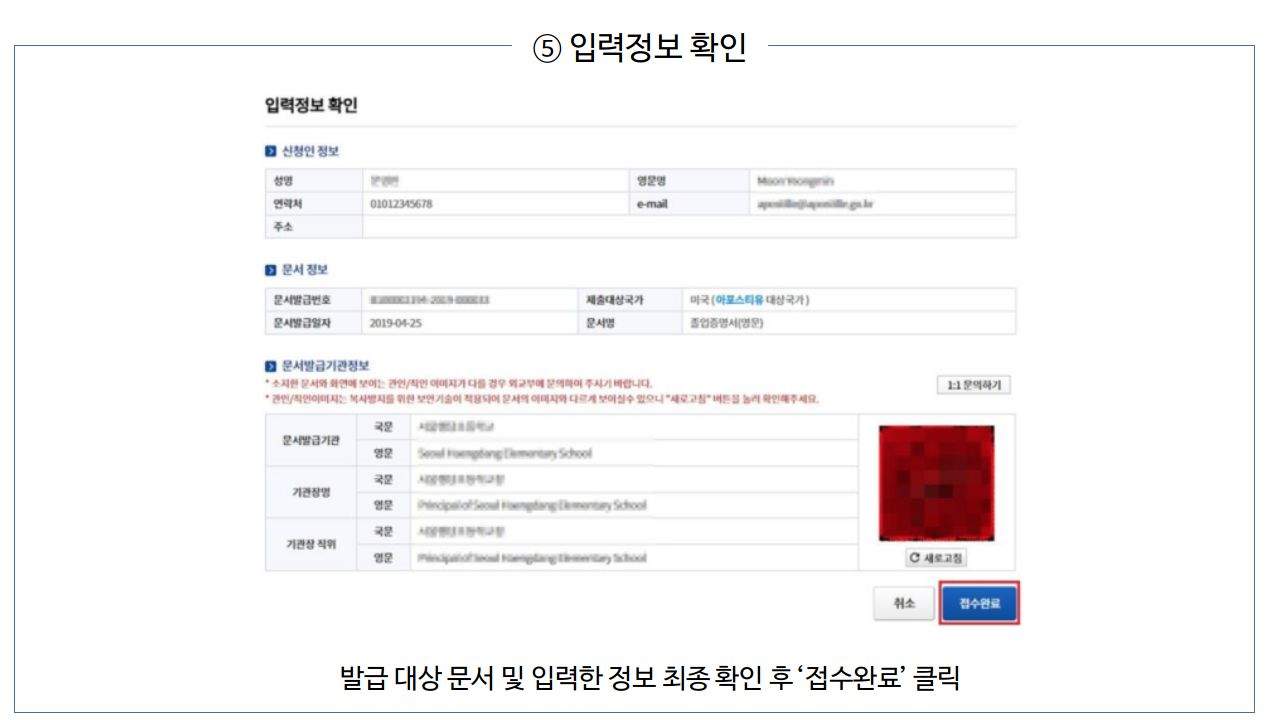The image size is (1280, 720).
Task: Open the 1:1 문의하기 inquiry button
Action: click(x=973, y=385)
